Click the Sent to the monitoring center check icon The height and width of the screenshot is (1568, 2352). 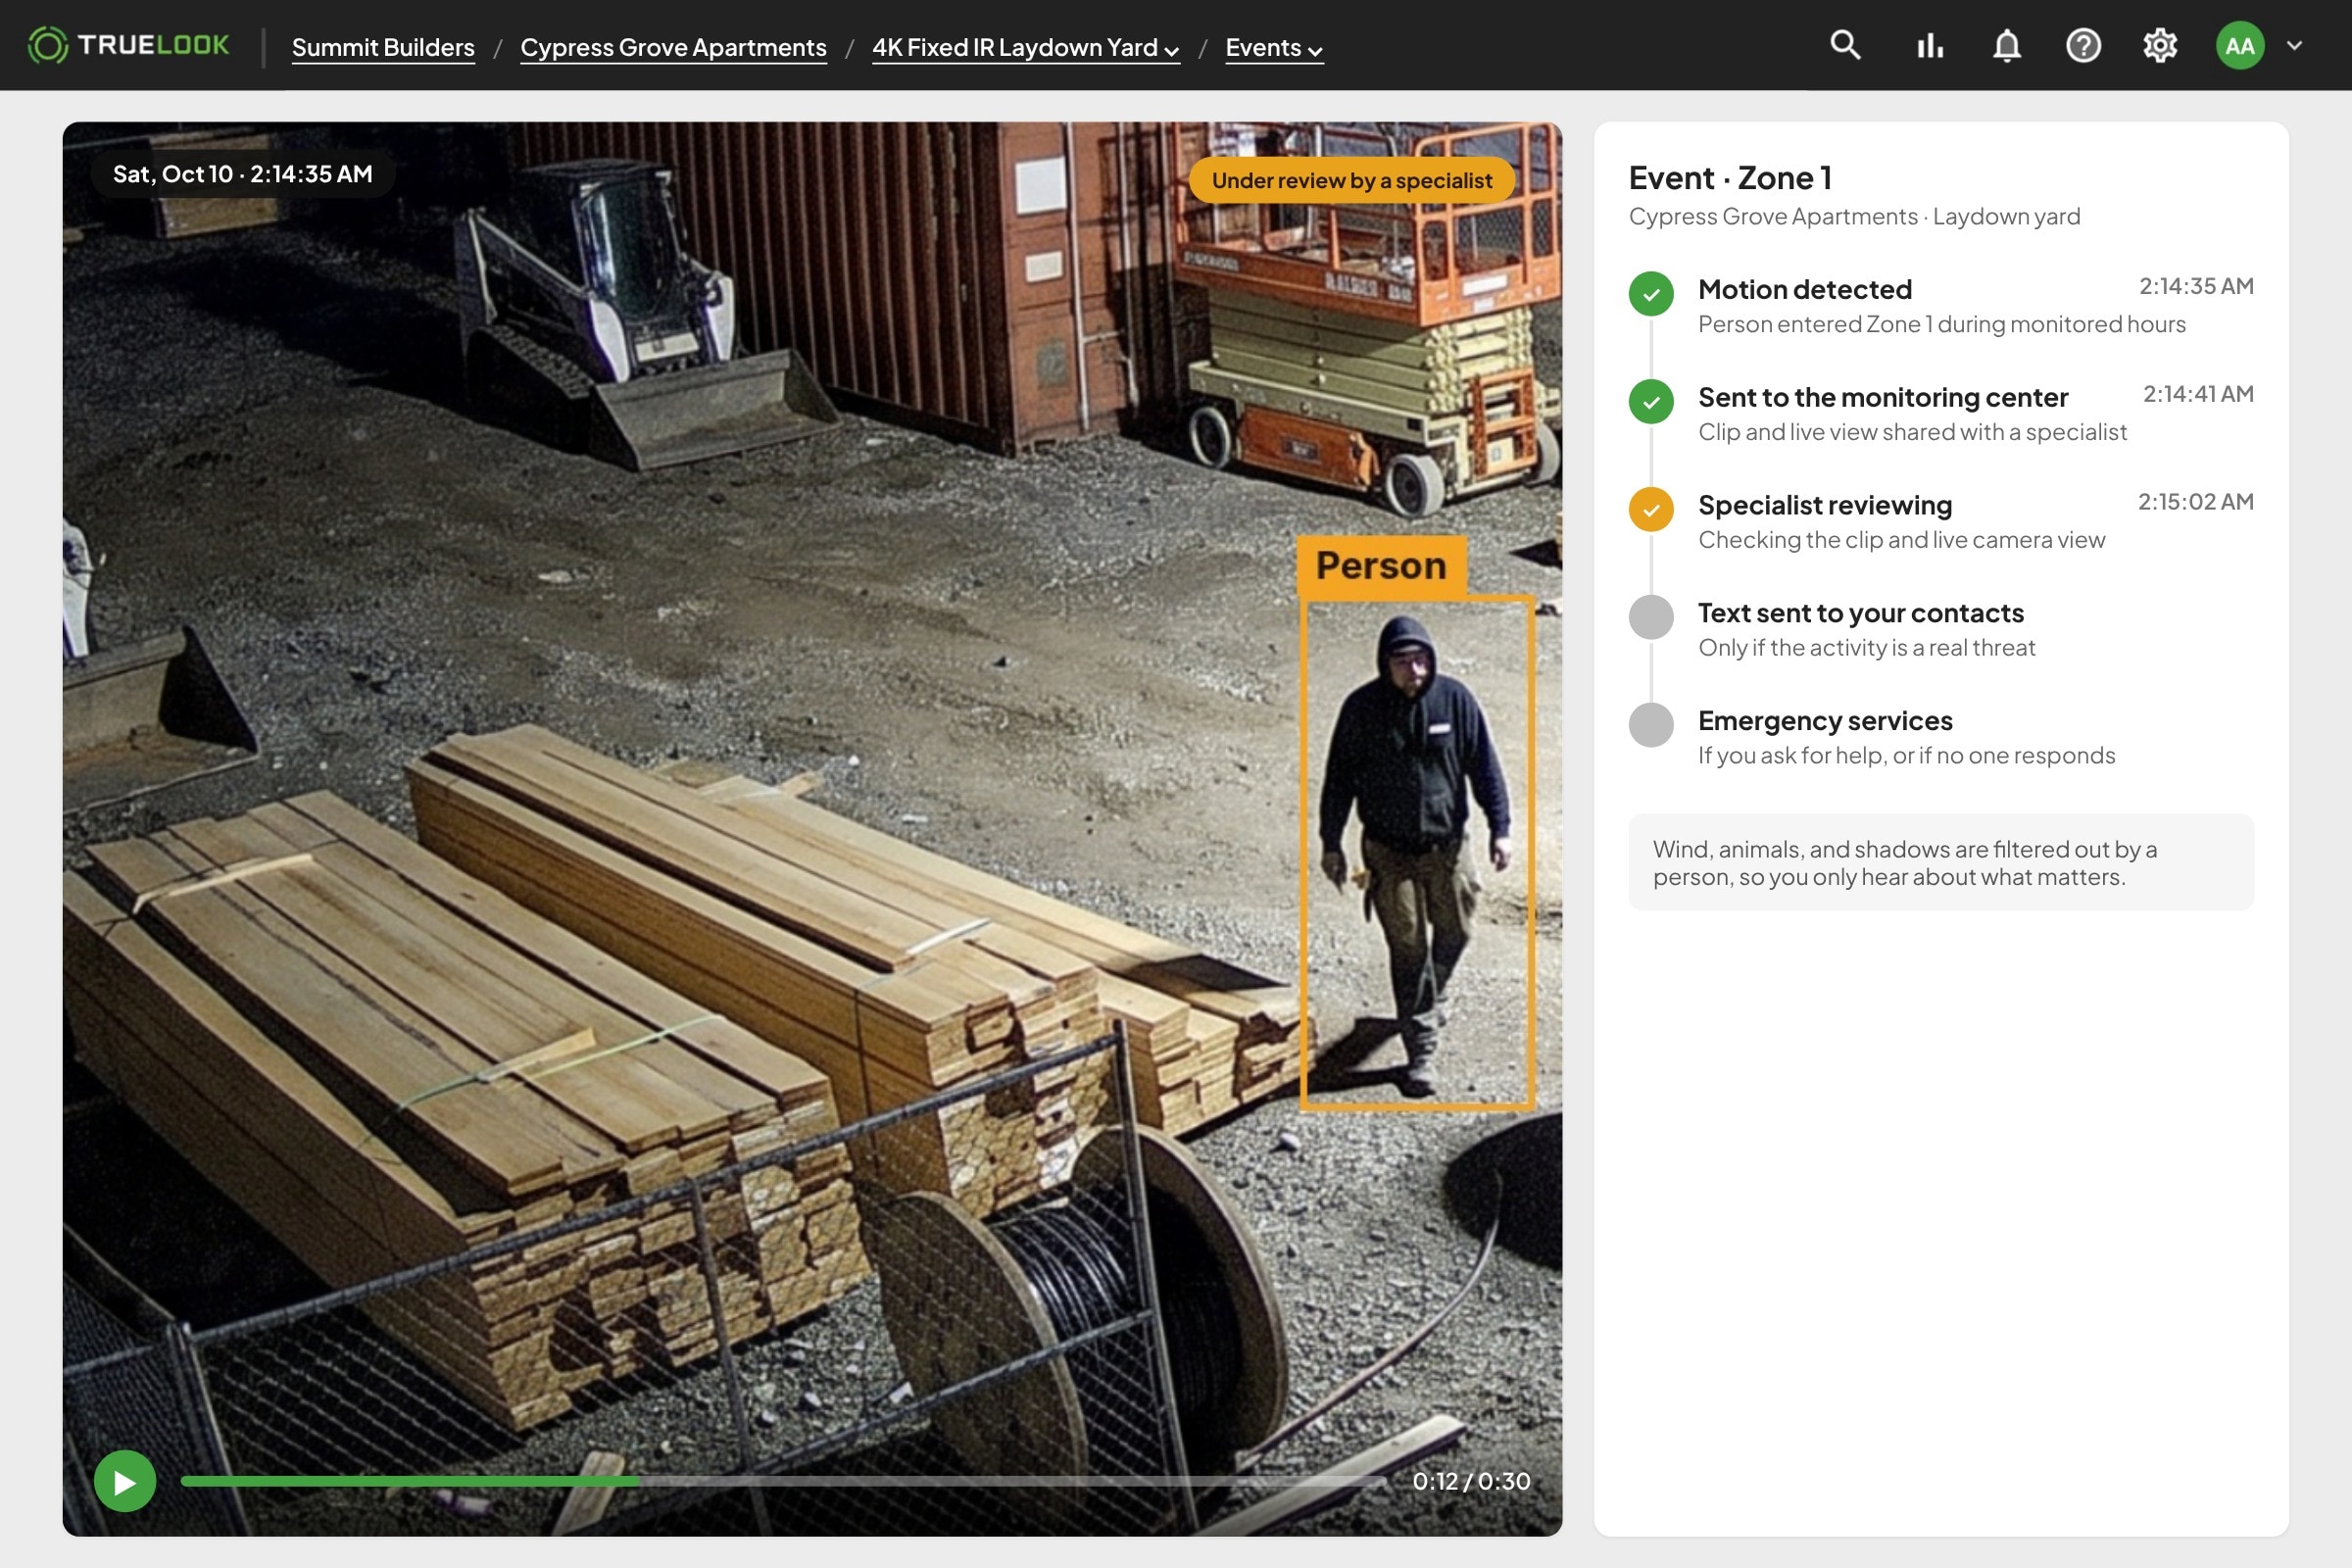pyautogui.click(x=1651, y=402)
